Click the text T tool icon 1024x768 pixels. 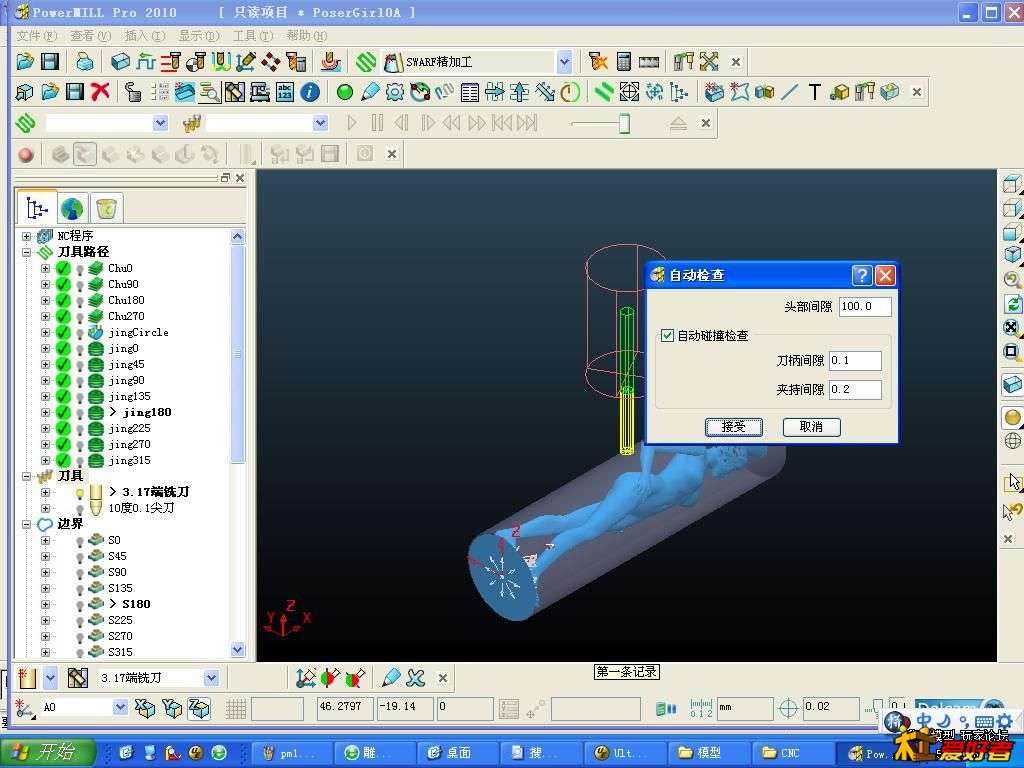click(x=814, y=92)
